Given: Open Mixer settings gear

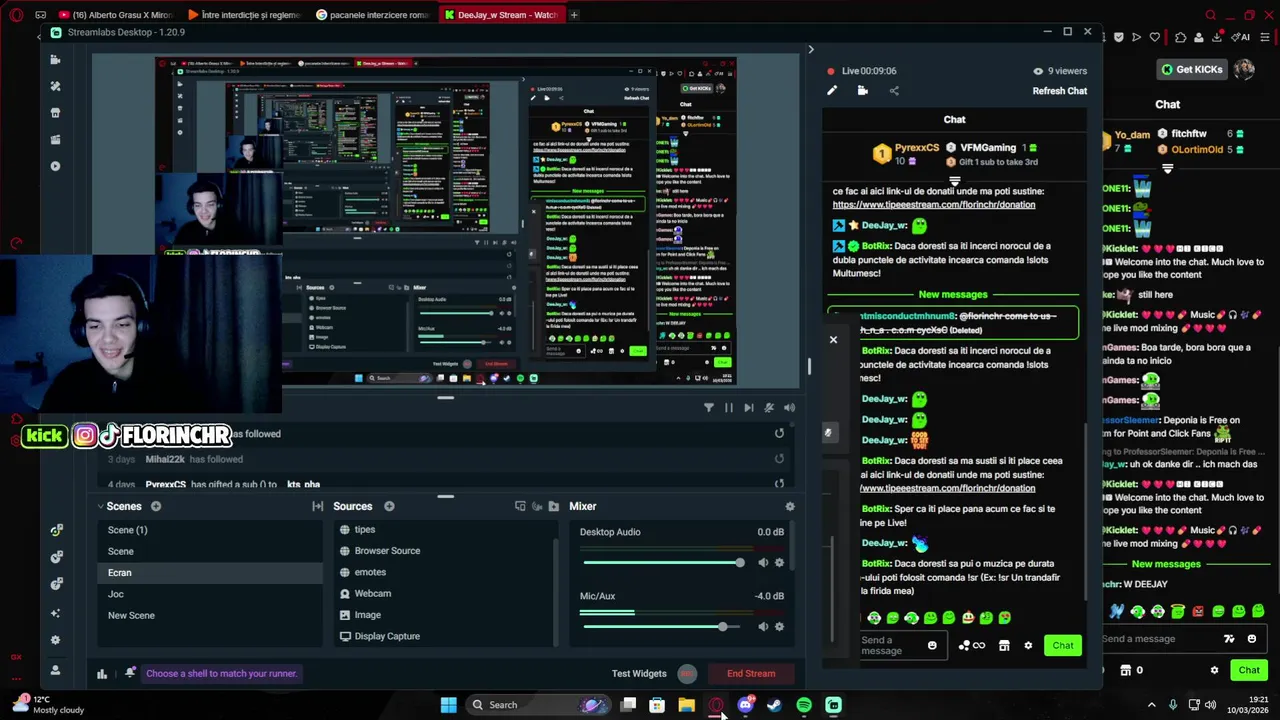Looking at the screenshot, I should 790,507.
